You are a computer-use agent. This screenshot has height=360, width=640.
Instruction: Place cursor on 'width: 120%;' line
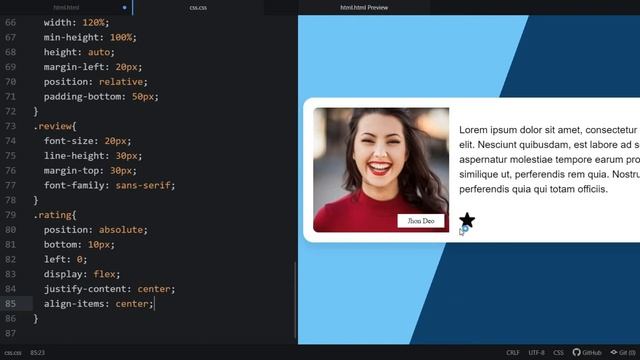click(x=76, y=22)
